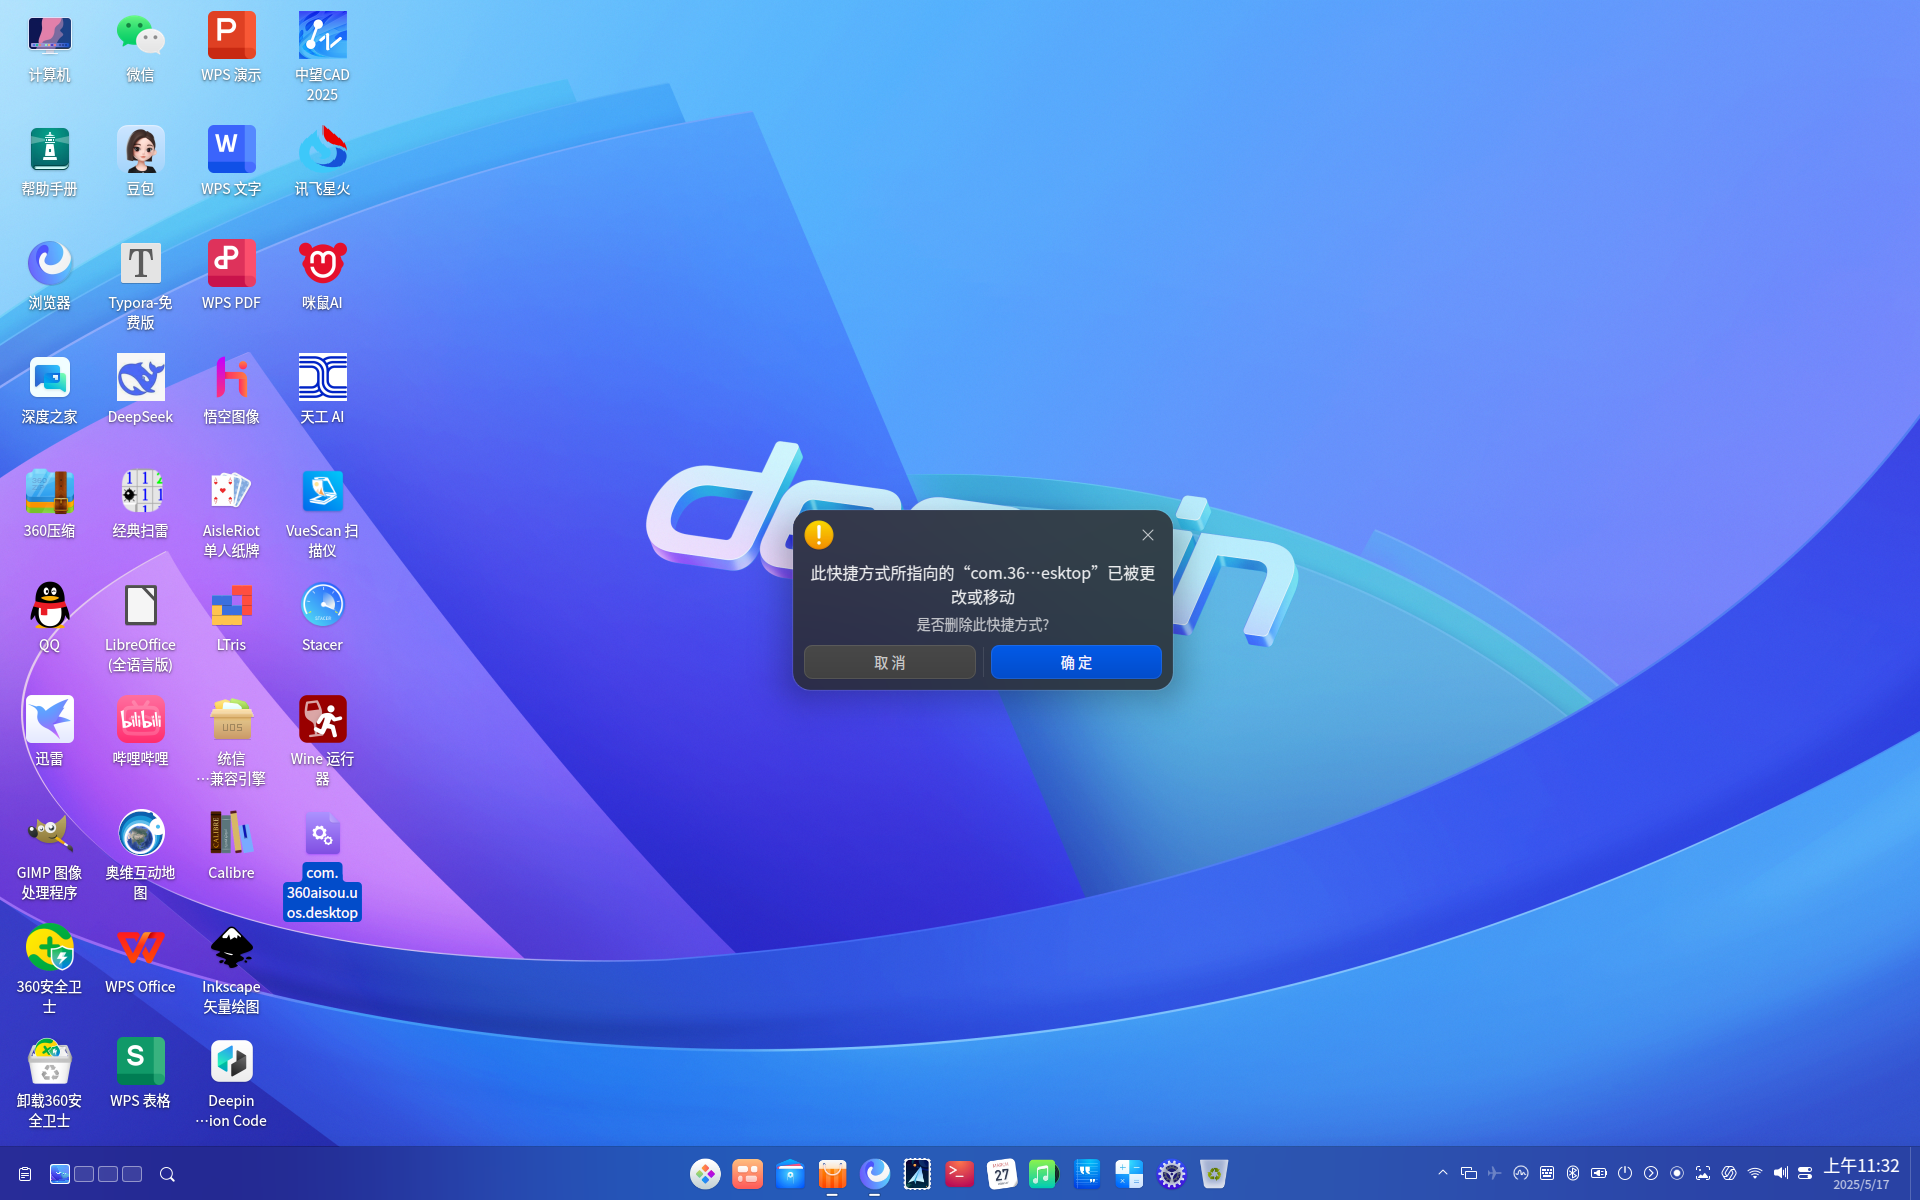Click the screenshot capture tray icon
The height and width of the screenshot is (1200, 1920).
tap(1703, 1173)
